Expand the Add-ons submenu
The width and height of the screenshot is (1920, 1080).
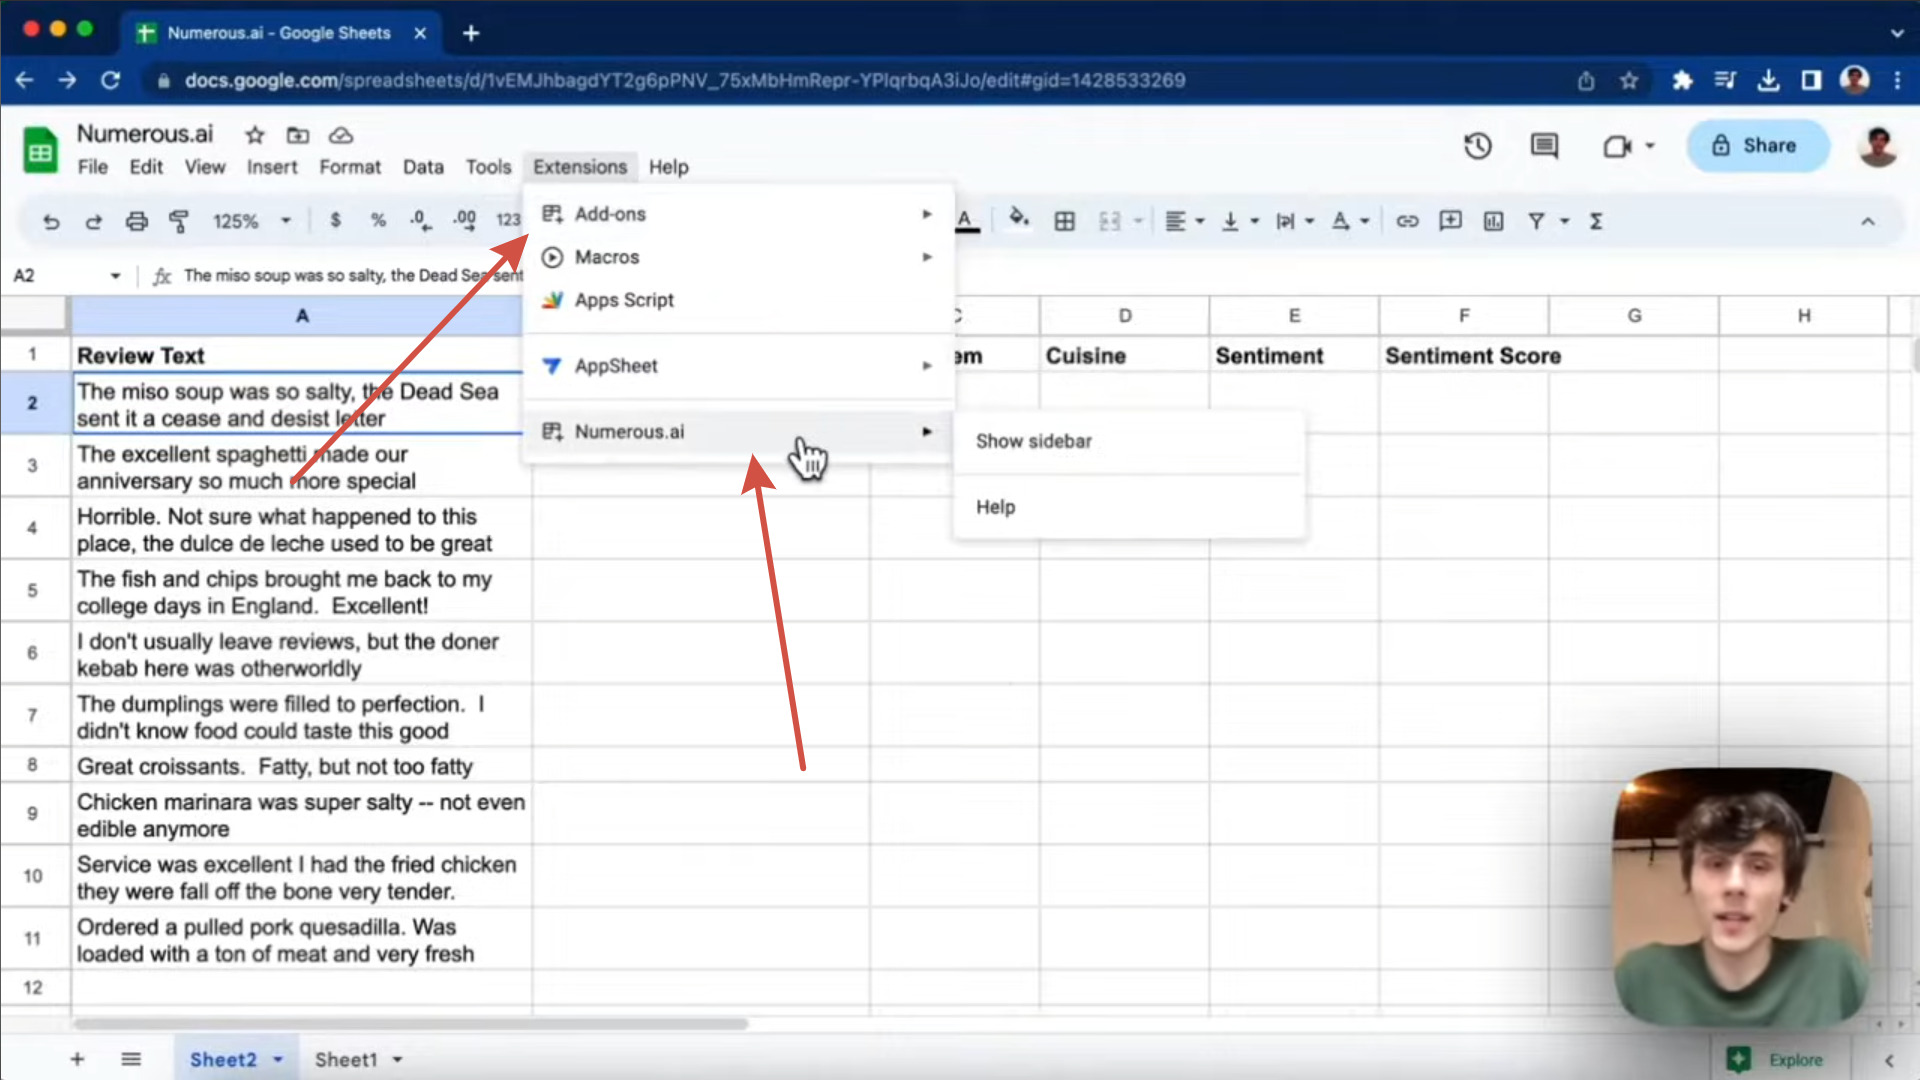(x=738, y=214)
